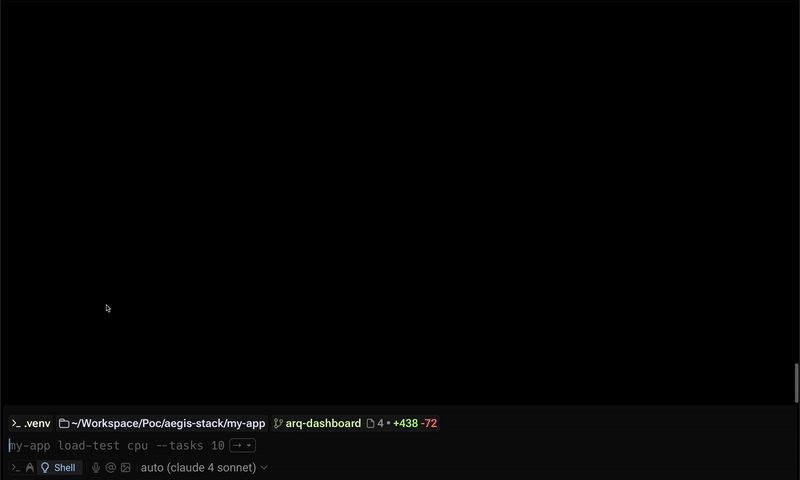Accept the autosuggestion via arrow button
The width and height of the screenshot is (800, 480).
coord(237,445)
